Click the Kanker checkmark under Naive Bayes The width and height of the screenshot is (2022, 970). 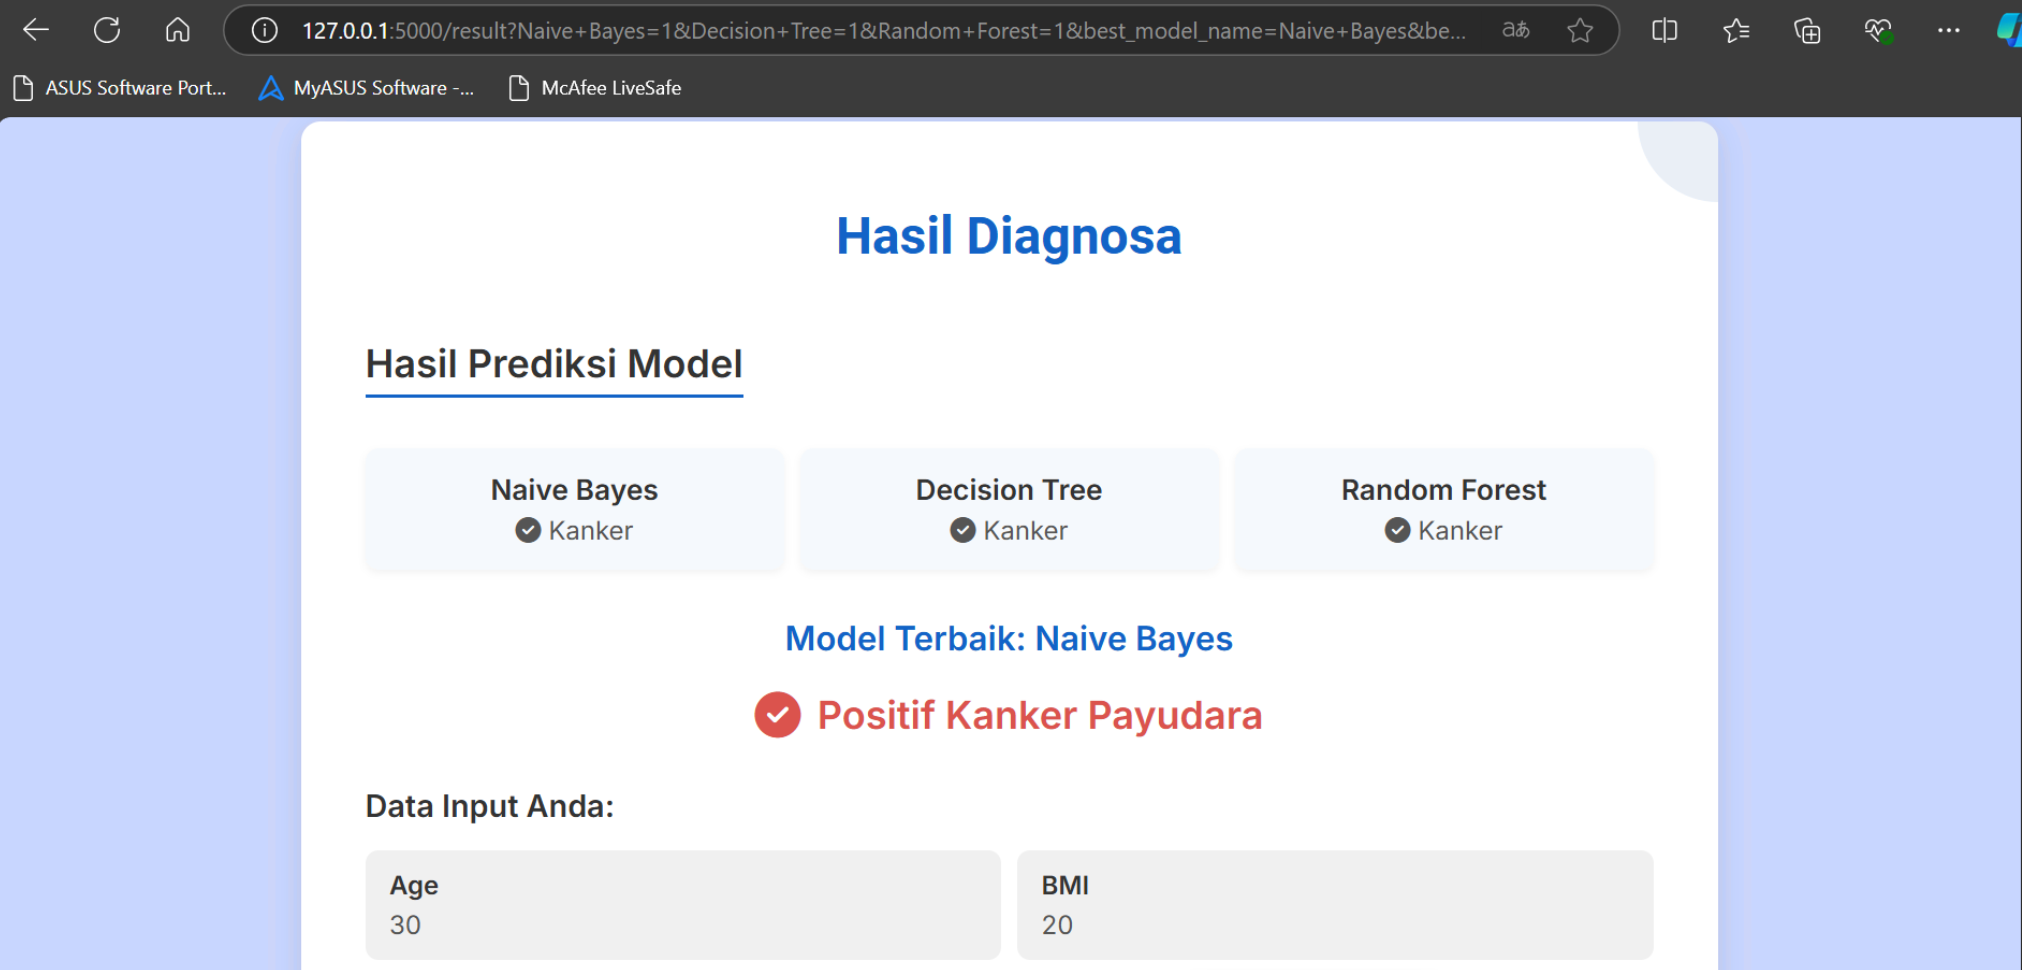tap(527, 530)
